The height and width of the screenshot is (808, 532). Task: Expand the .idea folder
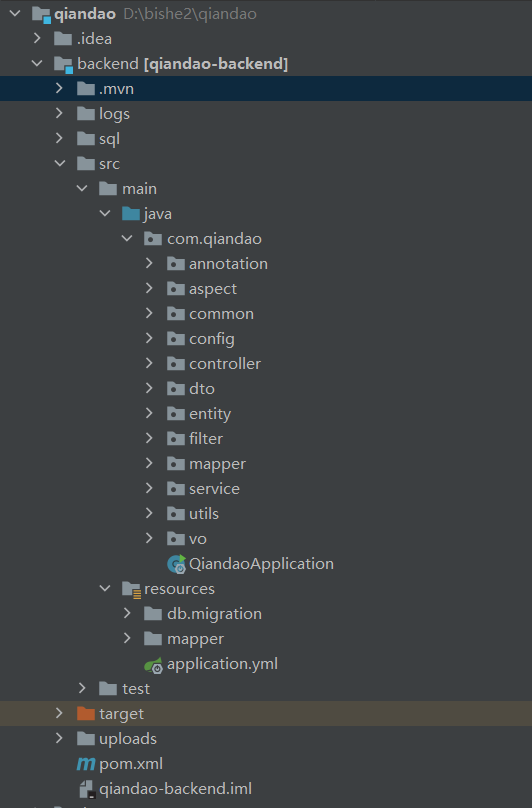click(37, 38)
